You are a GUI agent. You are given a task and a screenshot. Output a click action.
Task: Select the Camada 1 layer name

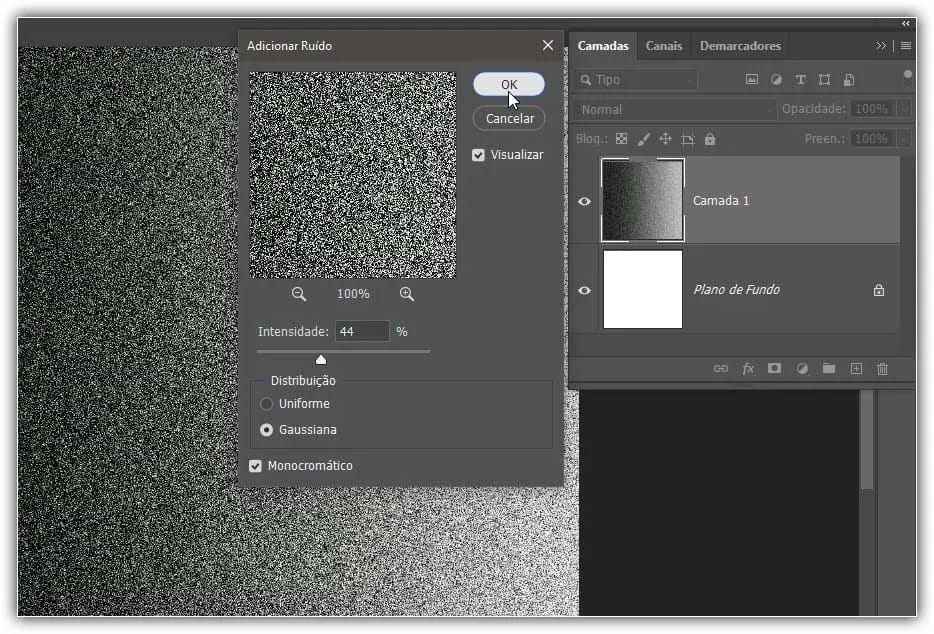pos(721,201)
